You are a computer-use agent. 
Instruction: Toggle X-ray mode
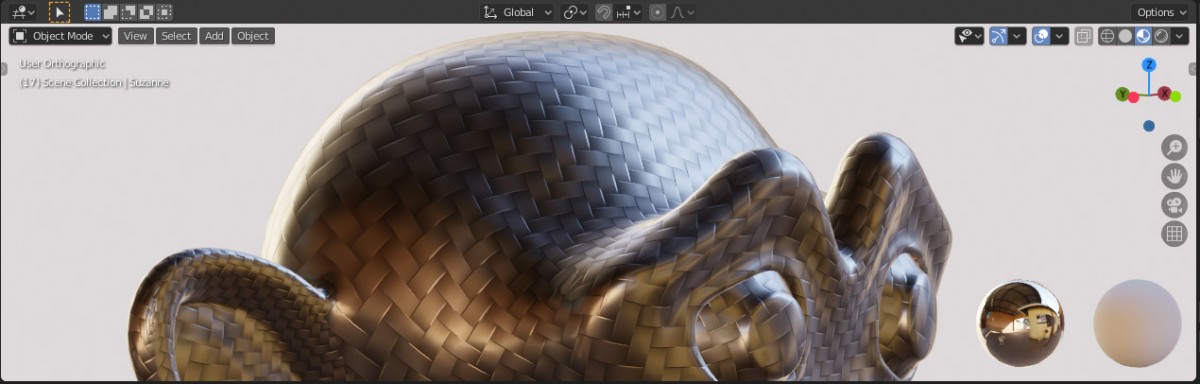tap(1083, 36)
